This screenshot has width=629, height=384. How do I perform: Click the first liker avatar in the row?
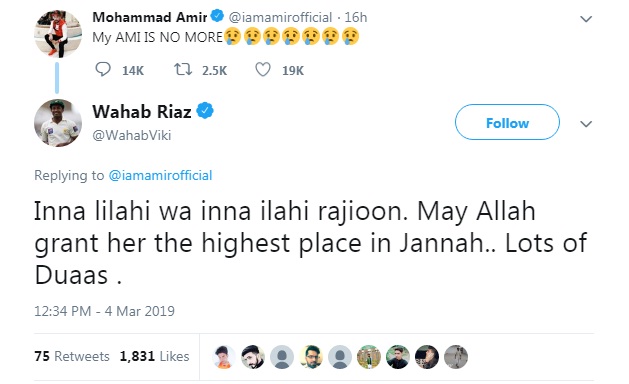tap(224, 357)
